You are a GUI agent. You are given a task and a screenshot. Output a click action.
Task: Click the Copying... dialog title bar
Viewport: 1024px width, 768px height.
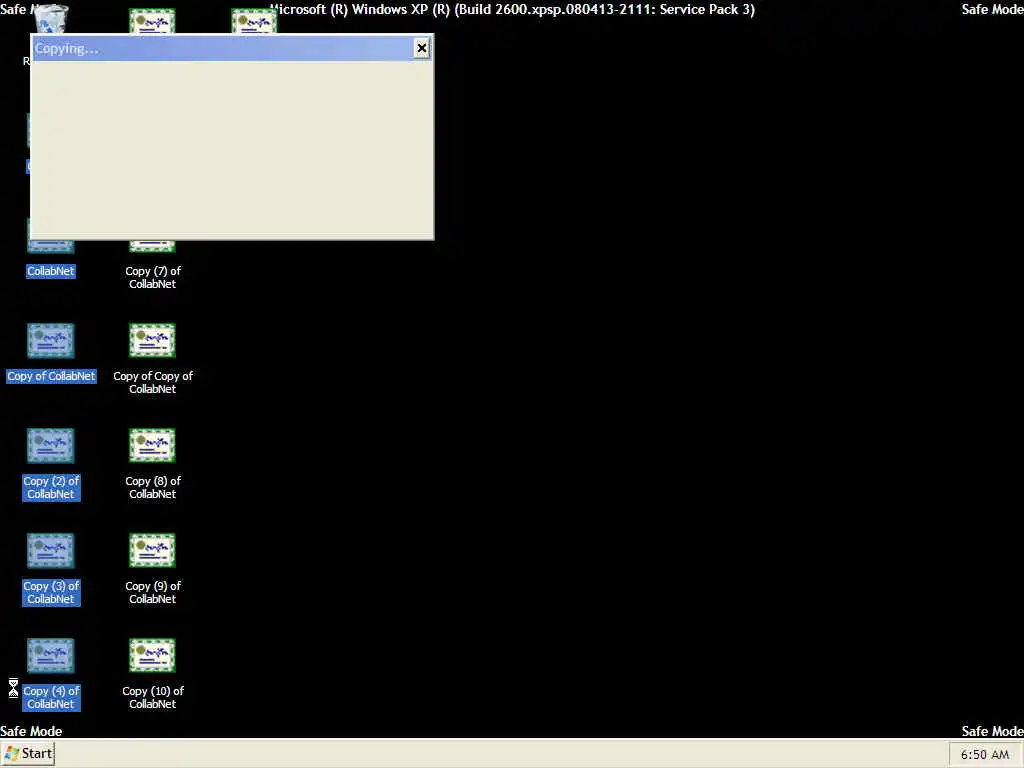tap(232, 48)
